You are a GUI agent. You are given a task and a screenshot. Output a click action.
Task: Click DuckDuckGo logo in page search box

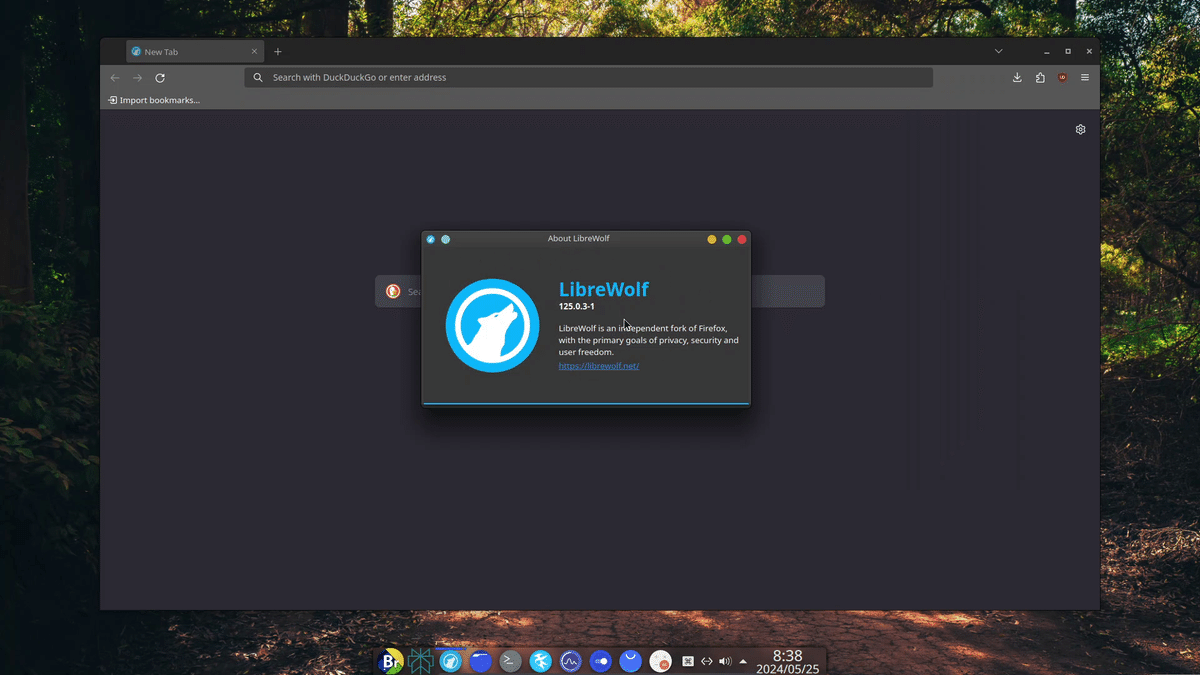[x=393, y=291]
